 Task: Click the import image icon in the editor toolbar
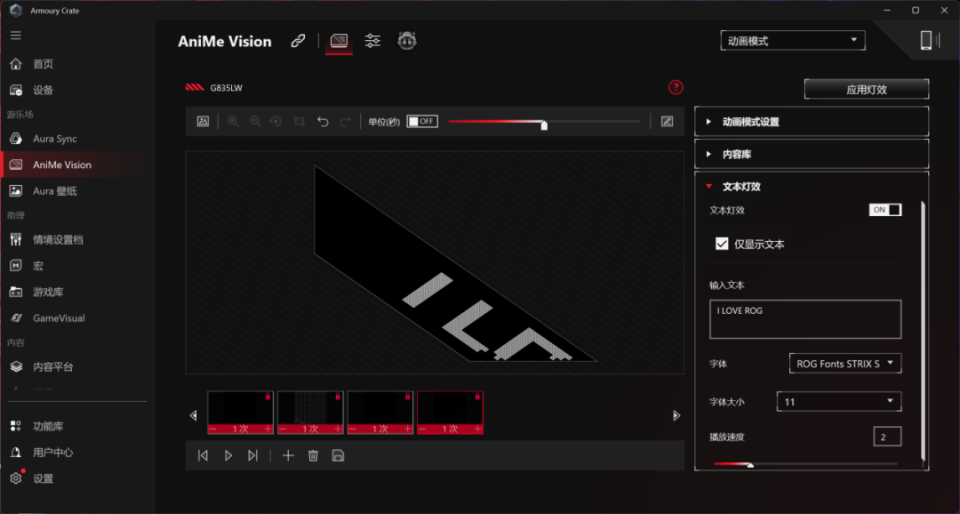click(203, 121)
